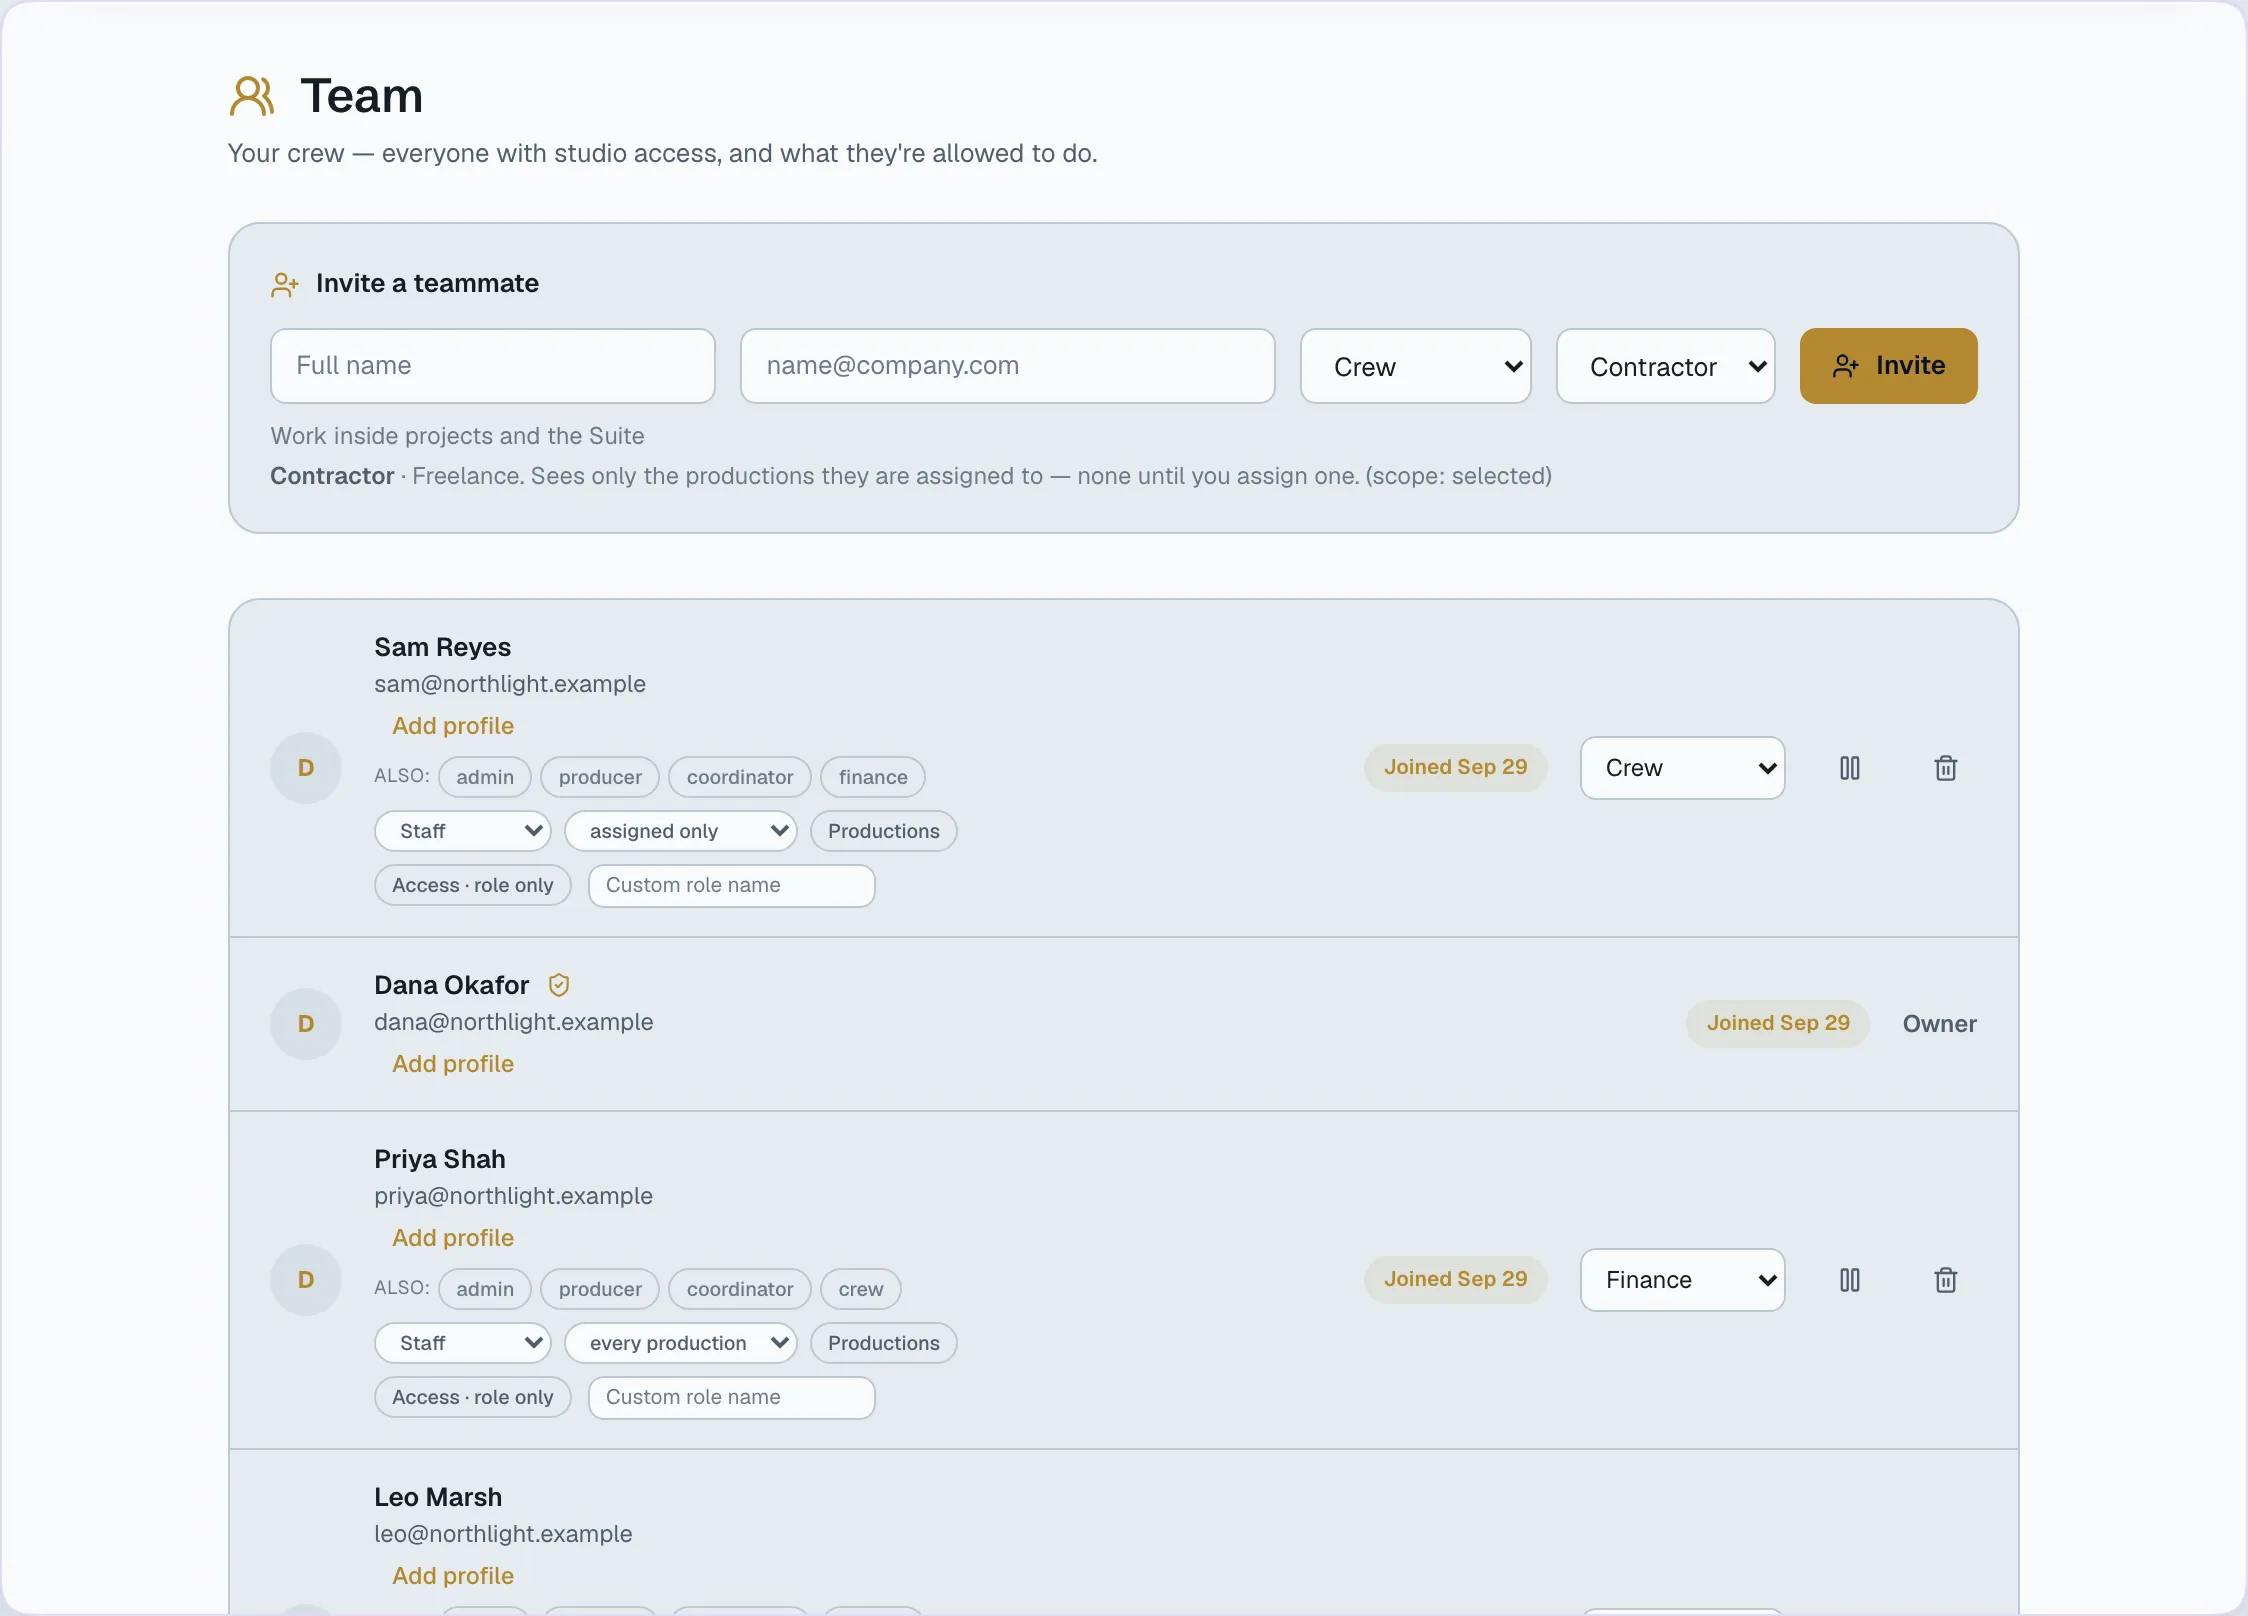Toggle the crew chip for Priya Shah
This screenshot has width=2248, height=1616.
pyautogui.click(x=861, y=1289)
